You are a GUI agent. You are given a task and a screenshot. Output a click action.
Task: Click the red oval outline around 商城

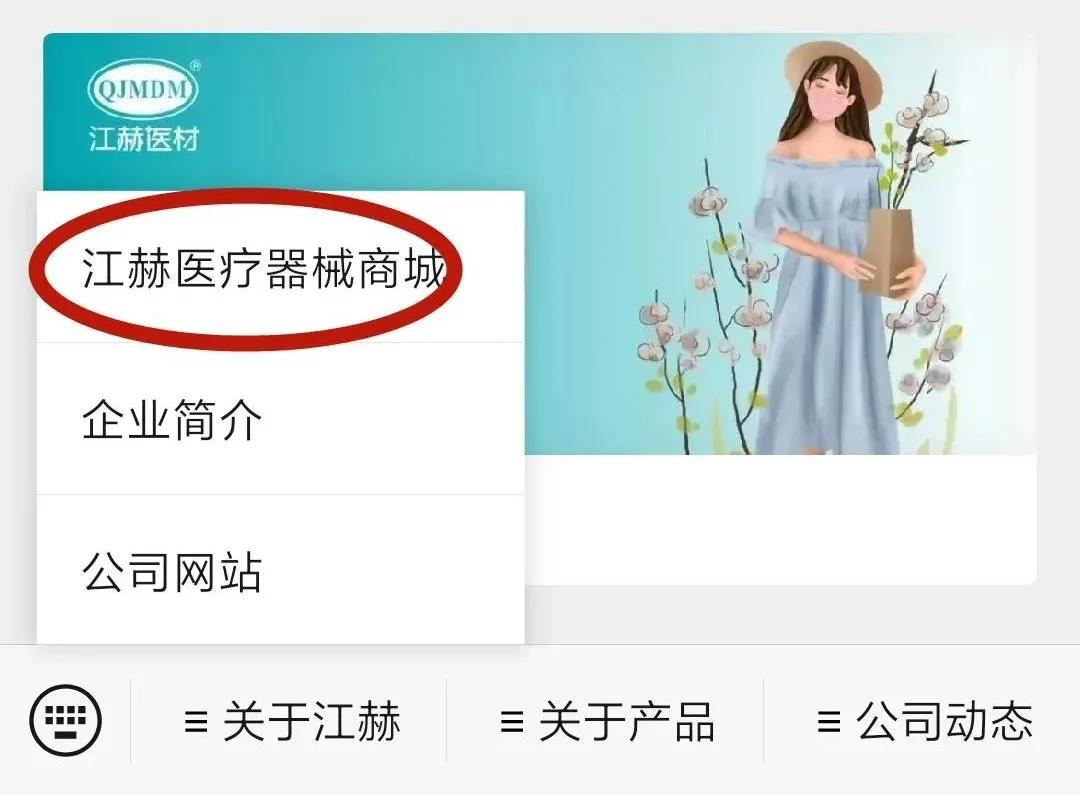[x=245, y=267]
